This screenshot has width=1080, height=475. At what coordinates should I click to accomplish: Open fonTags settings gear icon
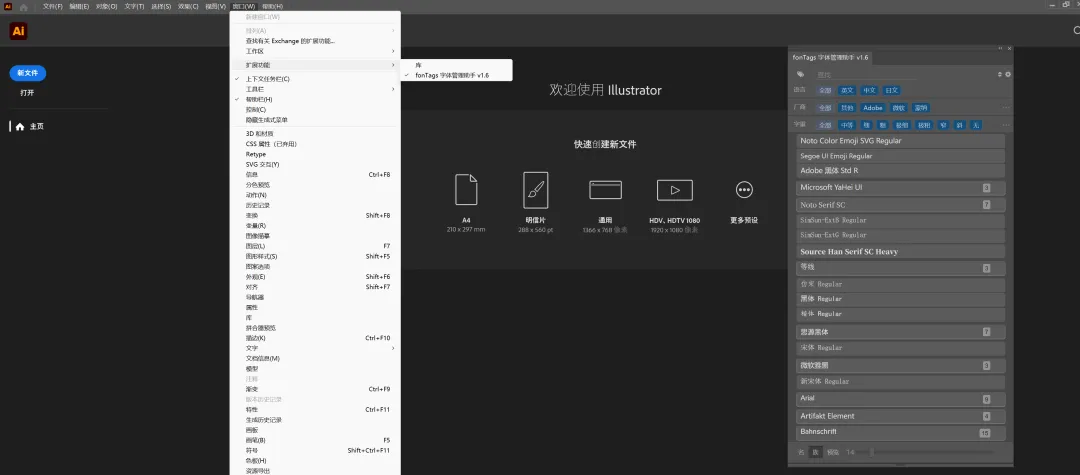1008,74
